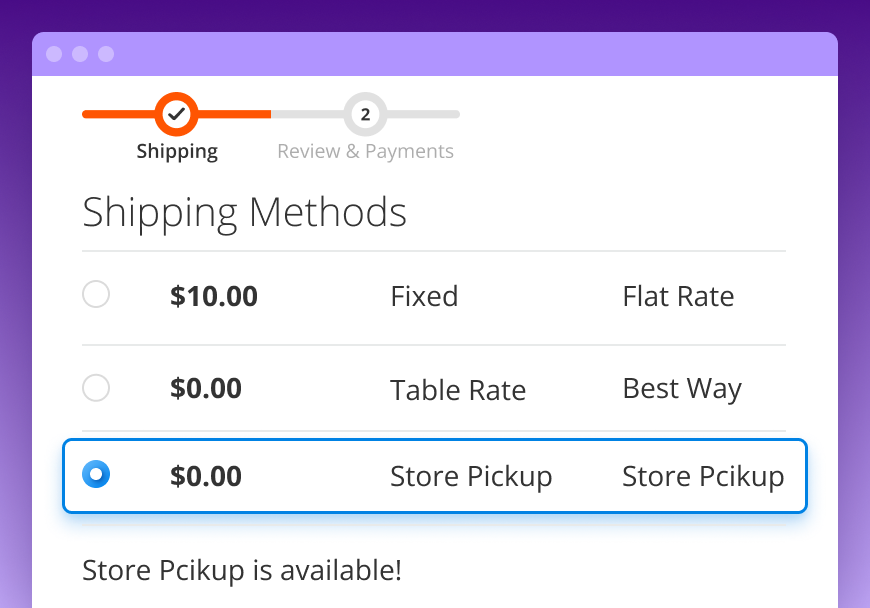Viewport: 870px width, 608px height.
Task: Click the Store Pcikup is available message
Action: (x=241, y=570)
